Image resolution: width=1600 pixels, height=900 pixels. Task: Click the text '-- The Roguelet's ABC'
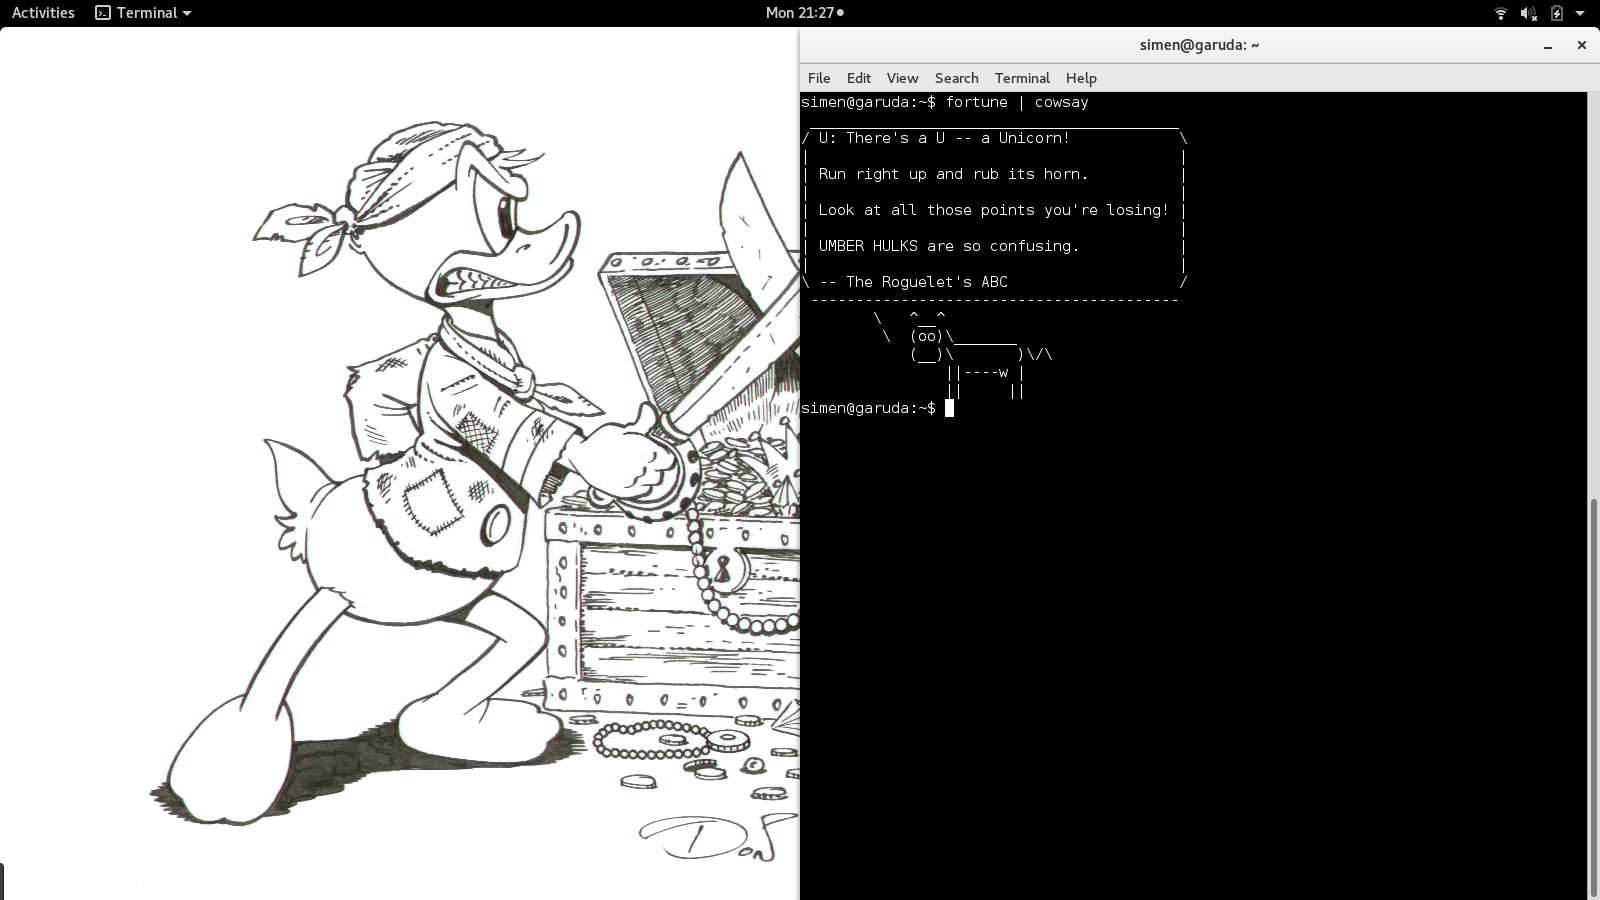913,282
